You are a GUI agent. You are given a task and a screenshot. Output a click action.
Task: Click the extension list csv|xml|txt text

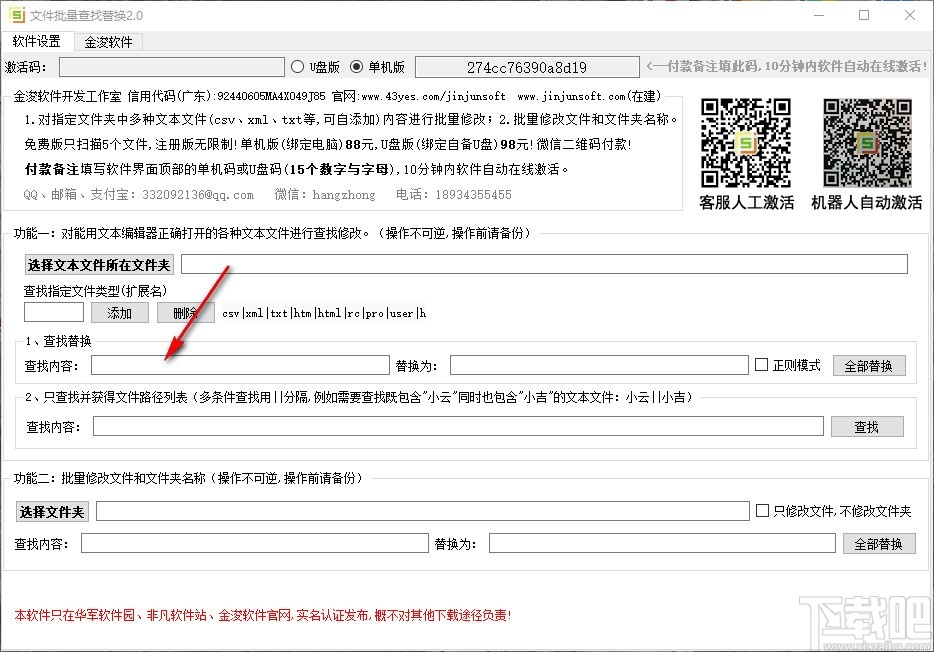[324, 313]
